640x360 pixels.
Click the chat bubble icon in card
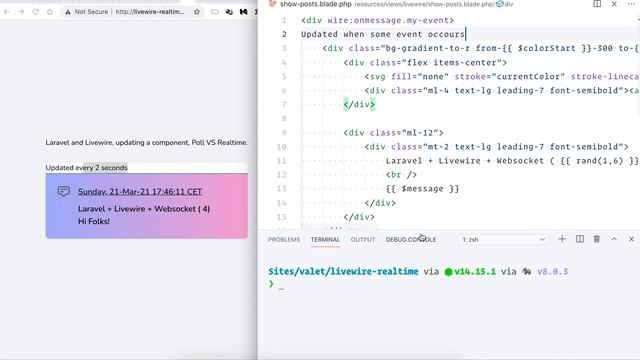pos(64,191)
